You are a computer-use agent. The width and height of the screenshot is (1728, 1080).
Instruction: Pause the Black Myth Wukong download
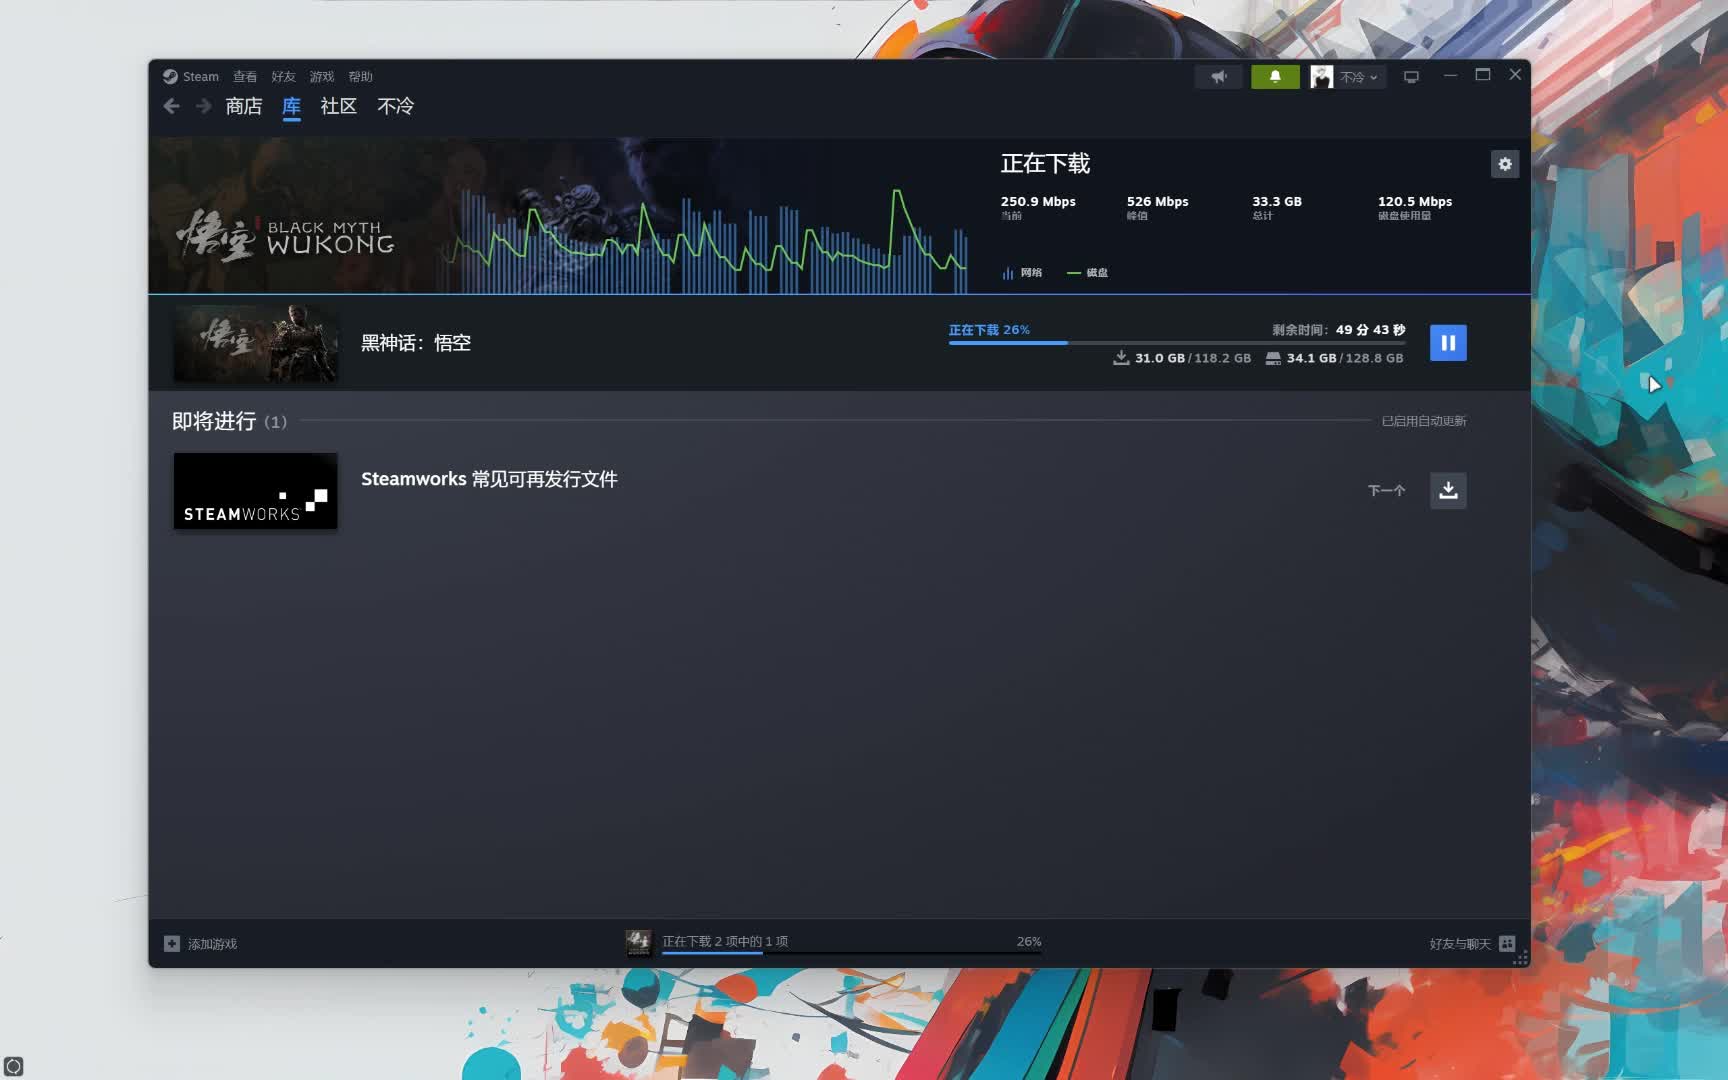pyautogui.click(x=1447, y=343)
